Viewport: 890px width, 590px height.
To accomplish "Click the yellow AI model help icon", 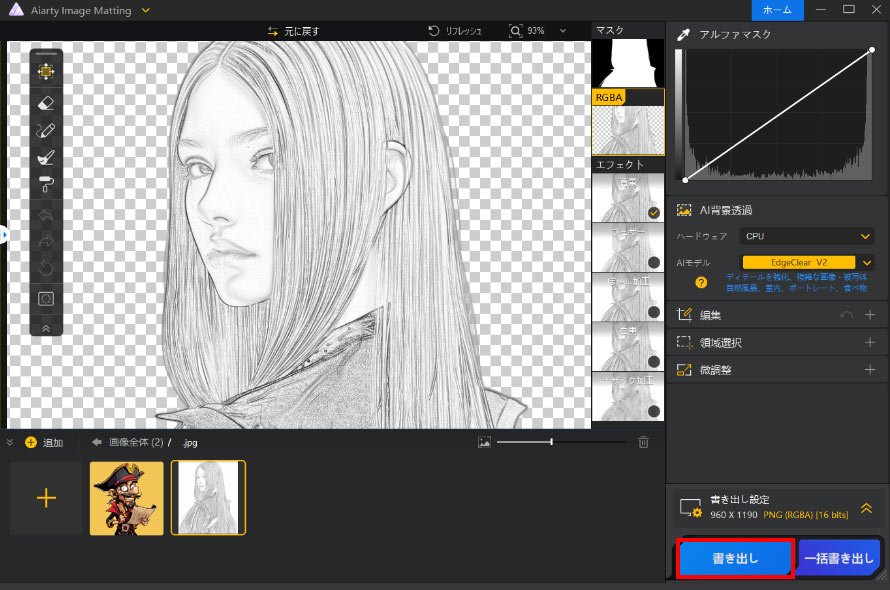I will pos(701,282).
